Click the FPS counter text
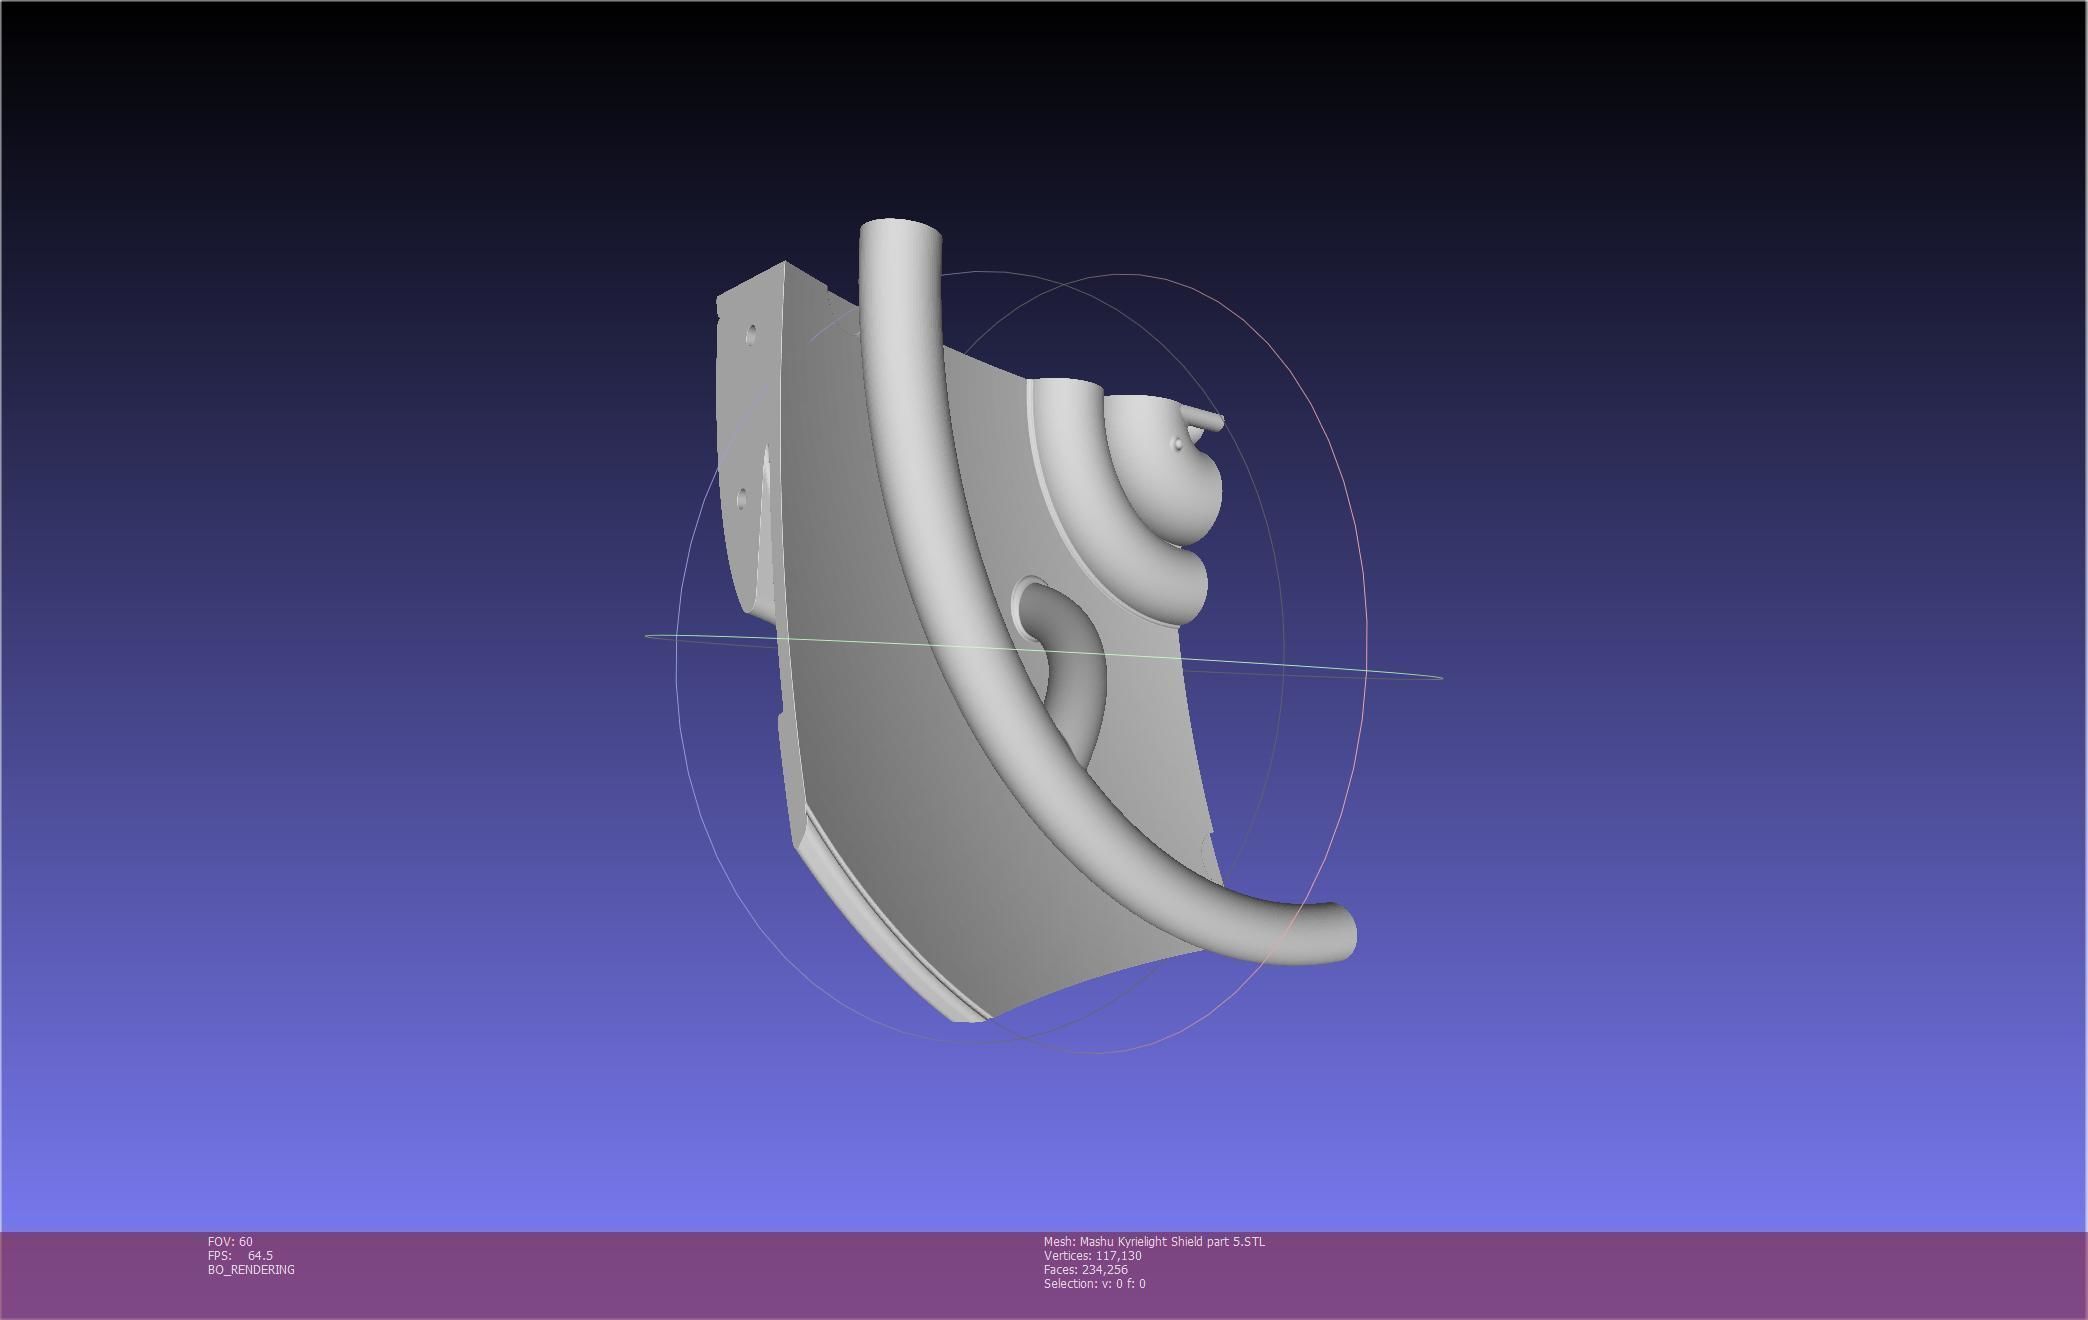Viewport: 2088px width, 1320px height. pyautogui.click(x=240, y=1255)
